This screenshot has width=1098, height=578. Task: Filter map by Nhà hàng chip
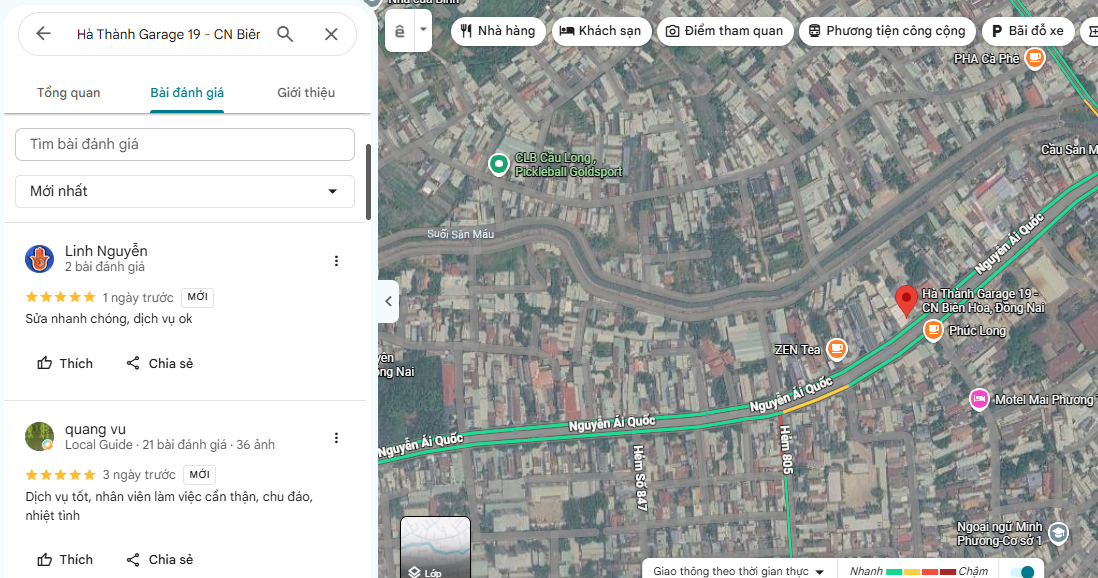tap(498, 31)
